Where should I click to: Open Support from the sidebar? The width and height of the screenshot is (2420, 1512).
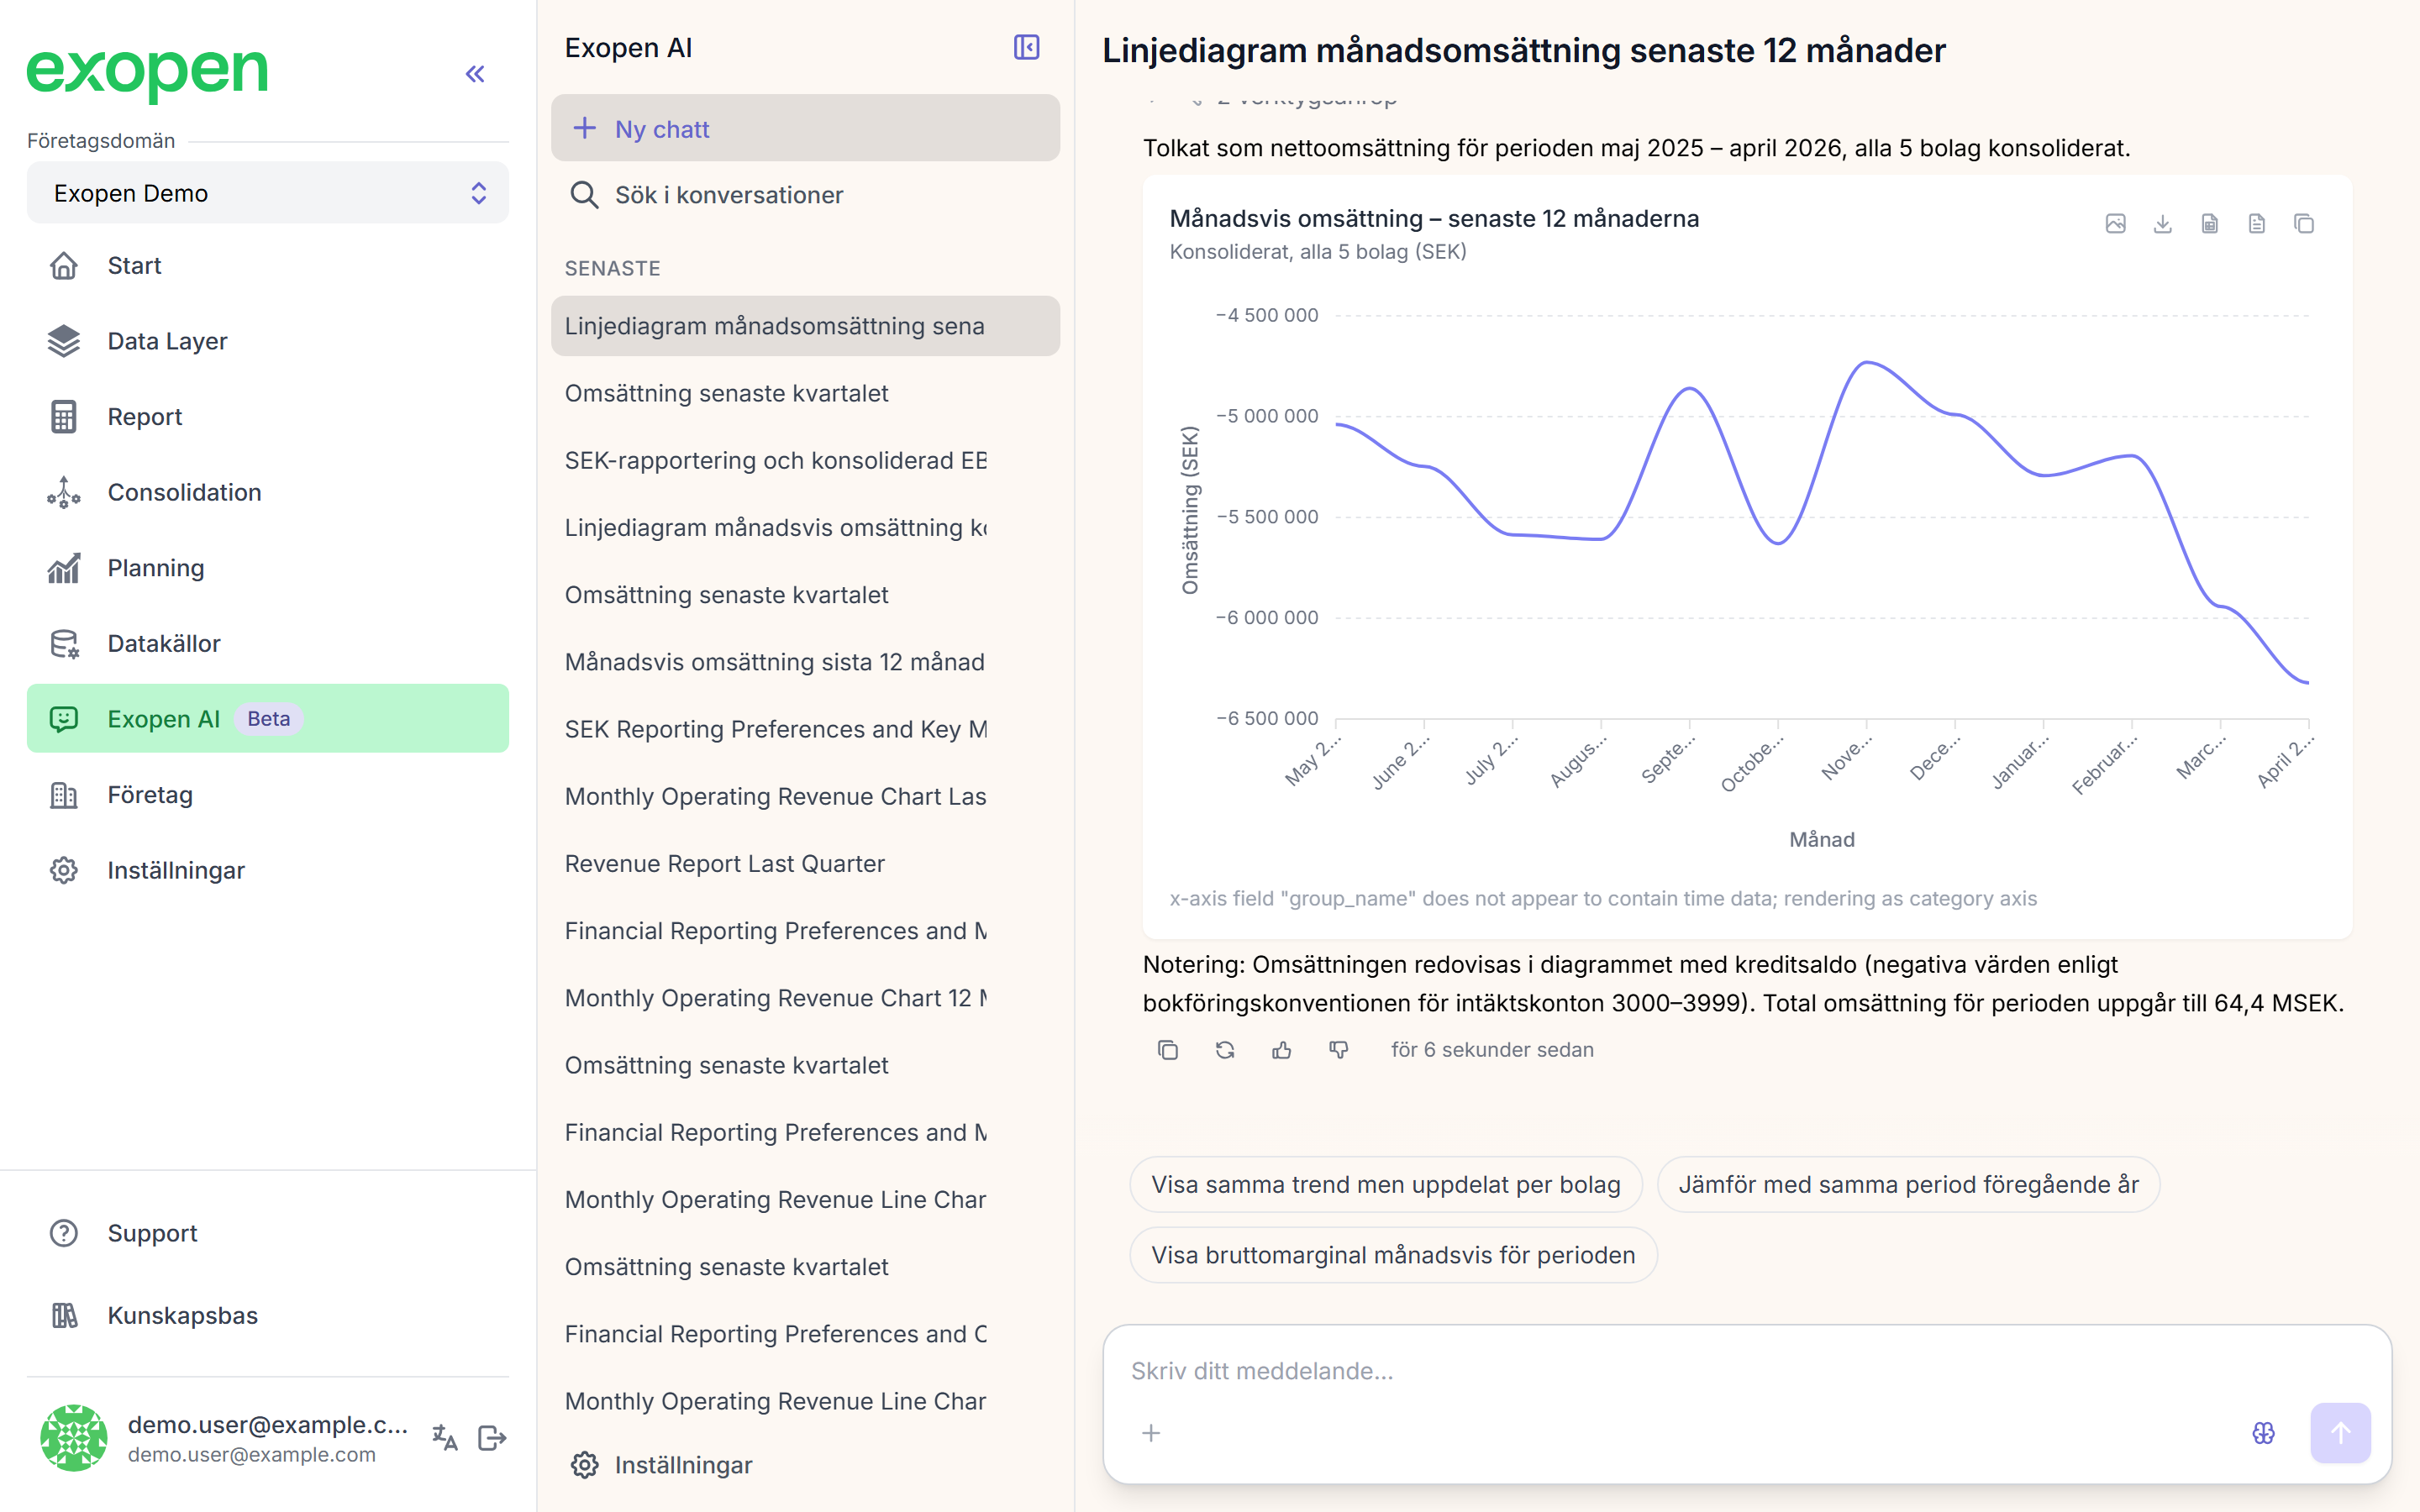[268, 1233]
